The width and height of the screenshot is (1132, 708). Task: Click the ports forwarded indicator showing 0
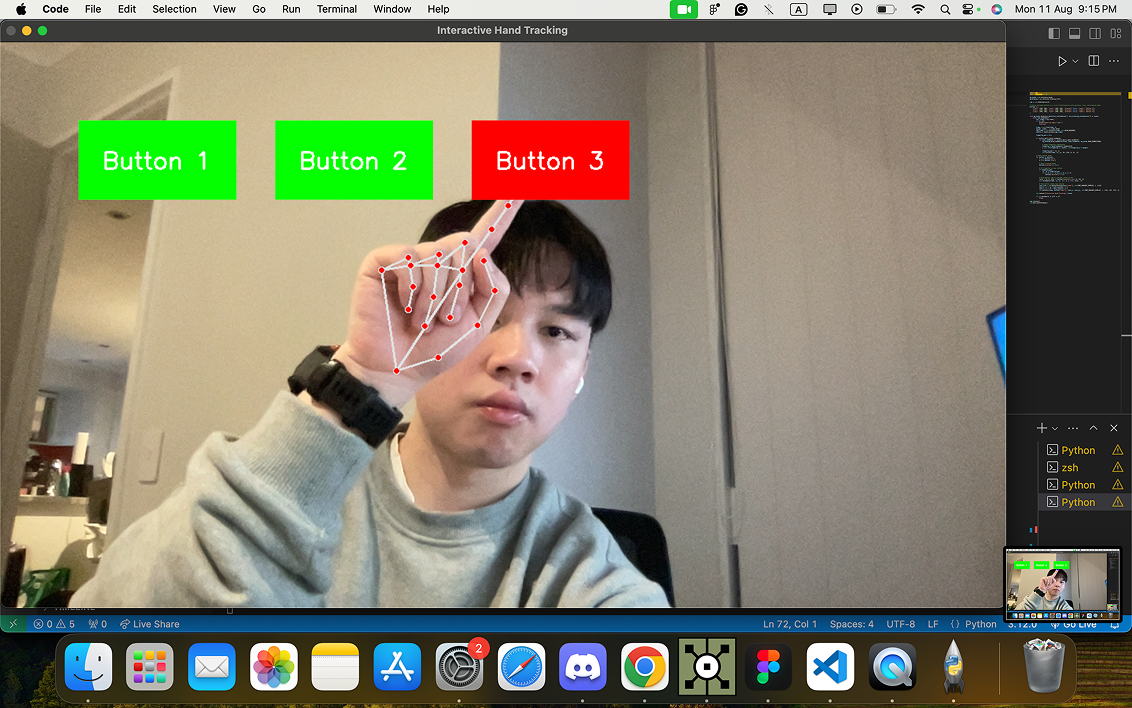coord(97,624)
